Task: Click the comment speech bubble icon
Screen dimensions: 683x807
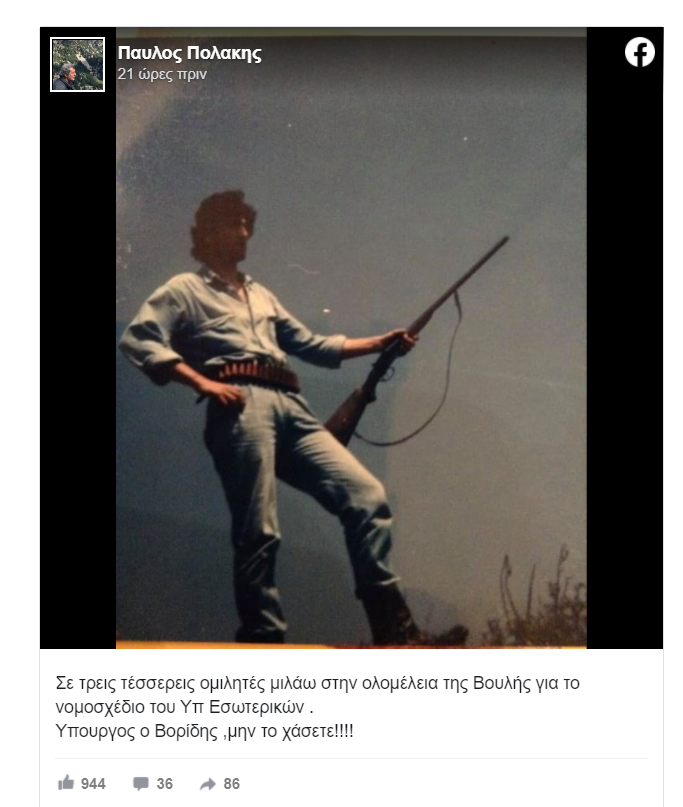Action: point(141,783)
